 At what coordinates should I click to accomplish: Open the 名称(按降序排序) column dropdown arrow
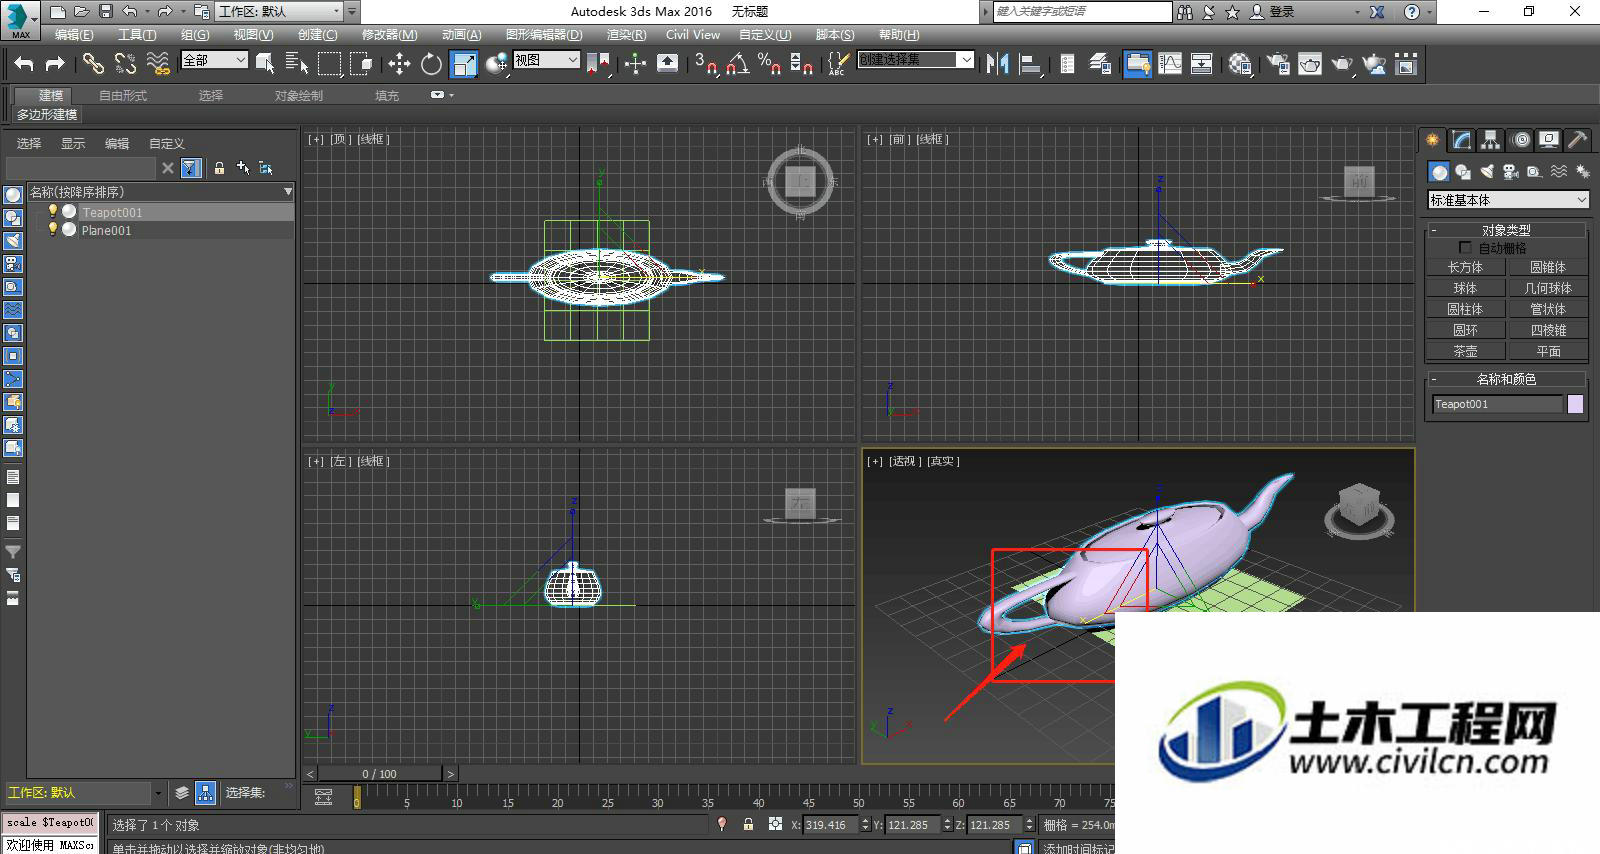tap(288, 191)
